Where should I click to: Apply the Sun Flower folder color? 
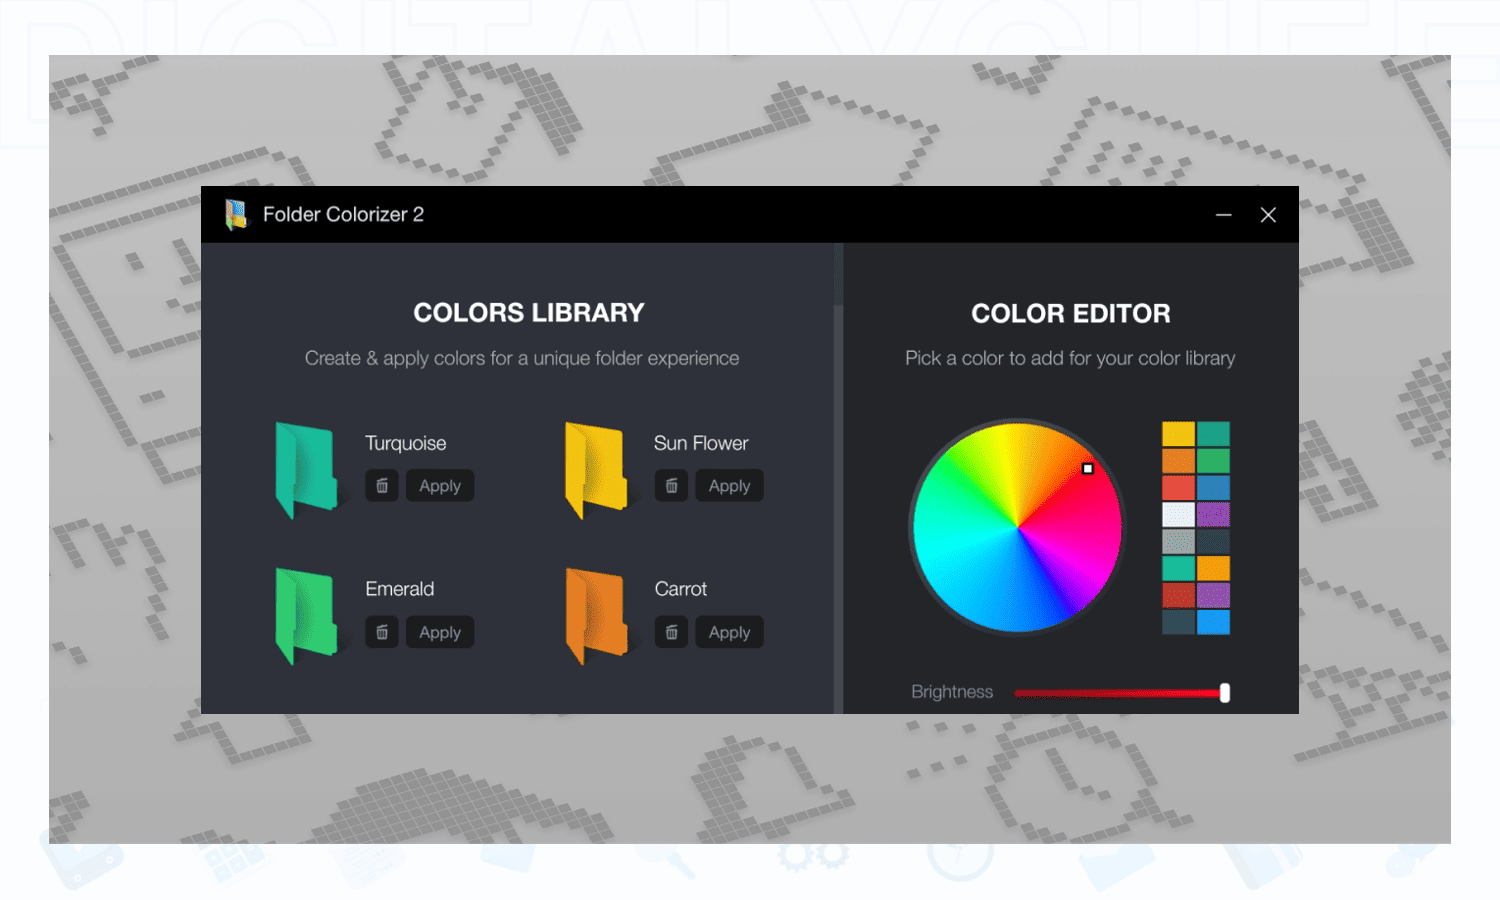(730, 486)
